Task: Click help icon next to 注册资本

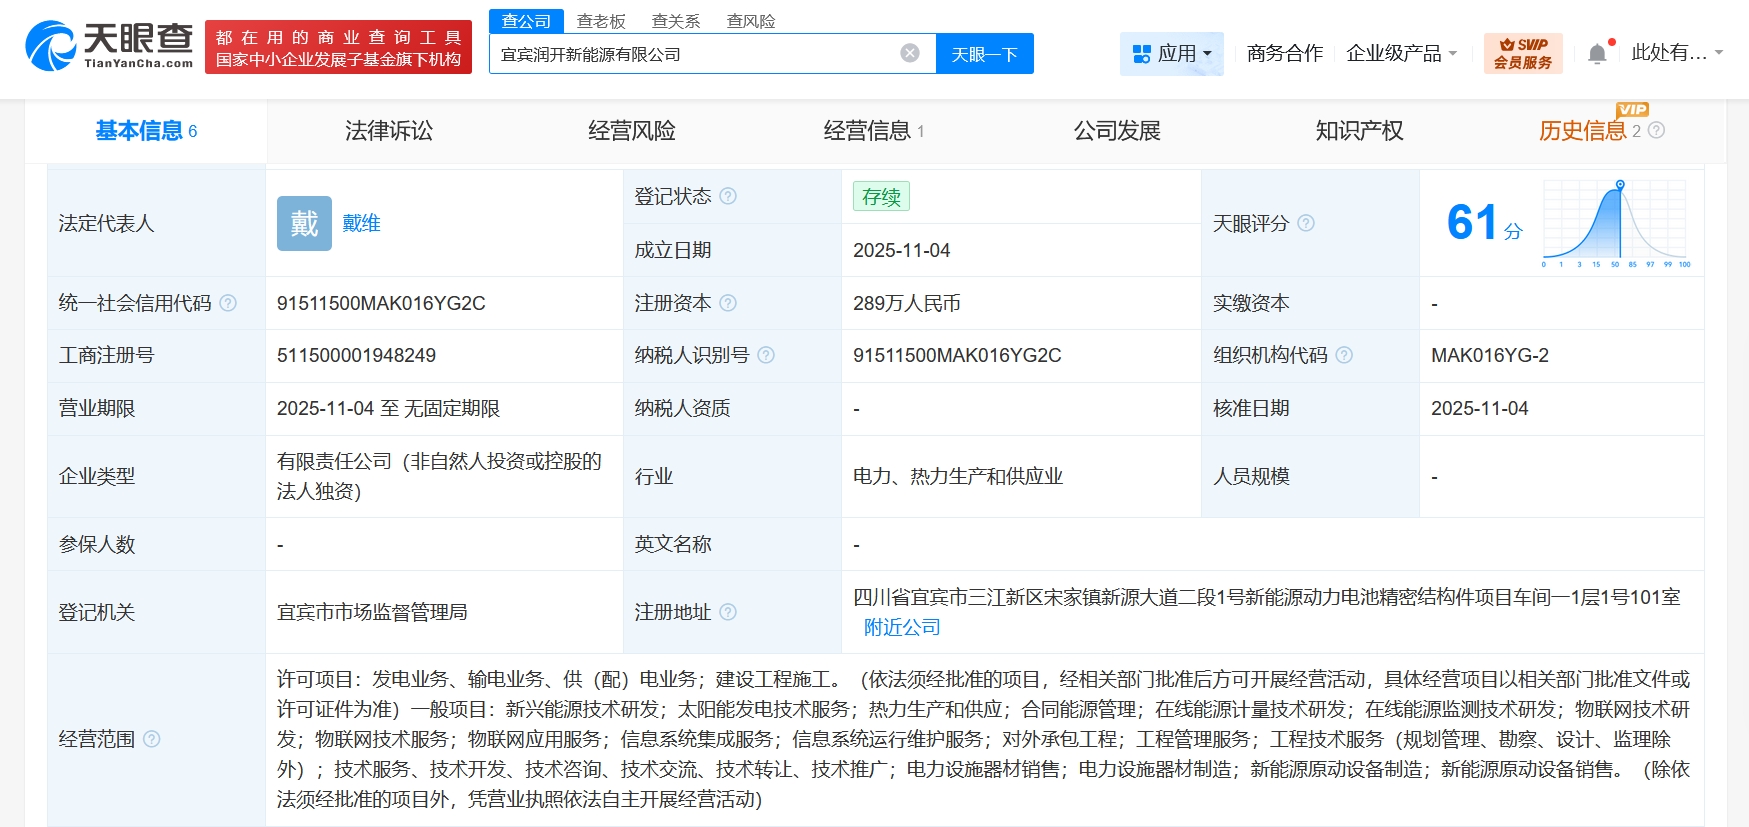Action: point(728,303)
